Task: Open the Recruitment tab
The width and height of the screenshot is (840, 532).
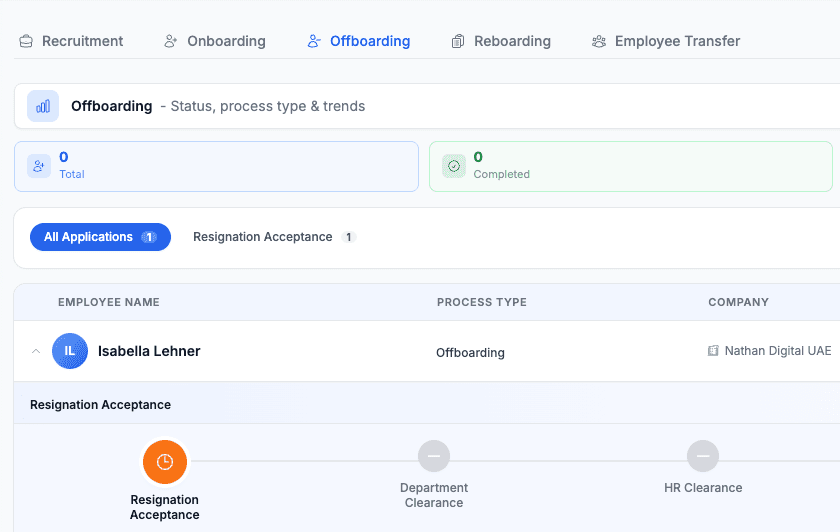Action: [71, 41]
